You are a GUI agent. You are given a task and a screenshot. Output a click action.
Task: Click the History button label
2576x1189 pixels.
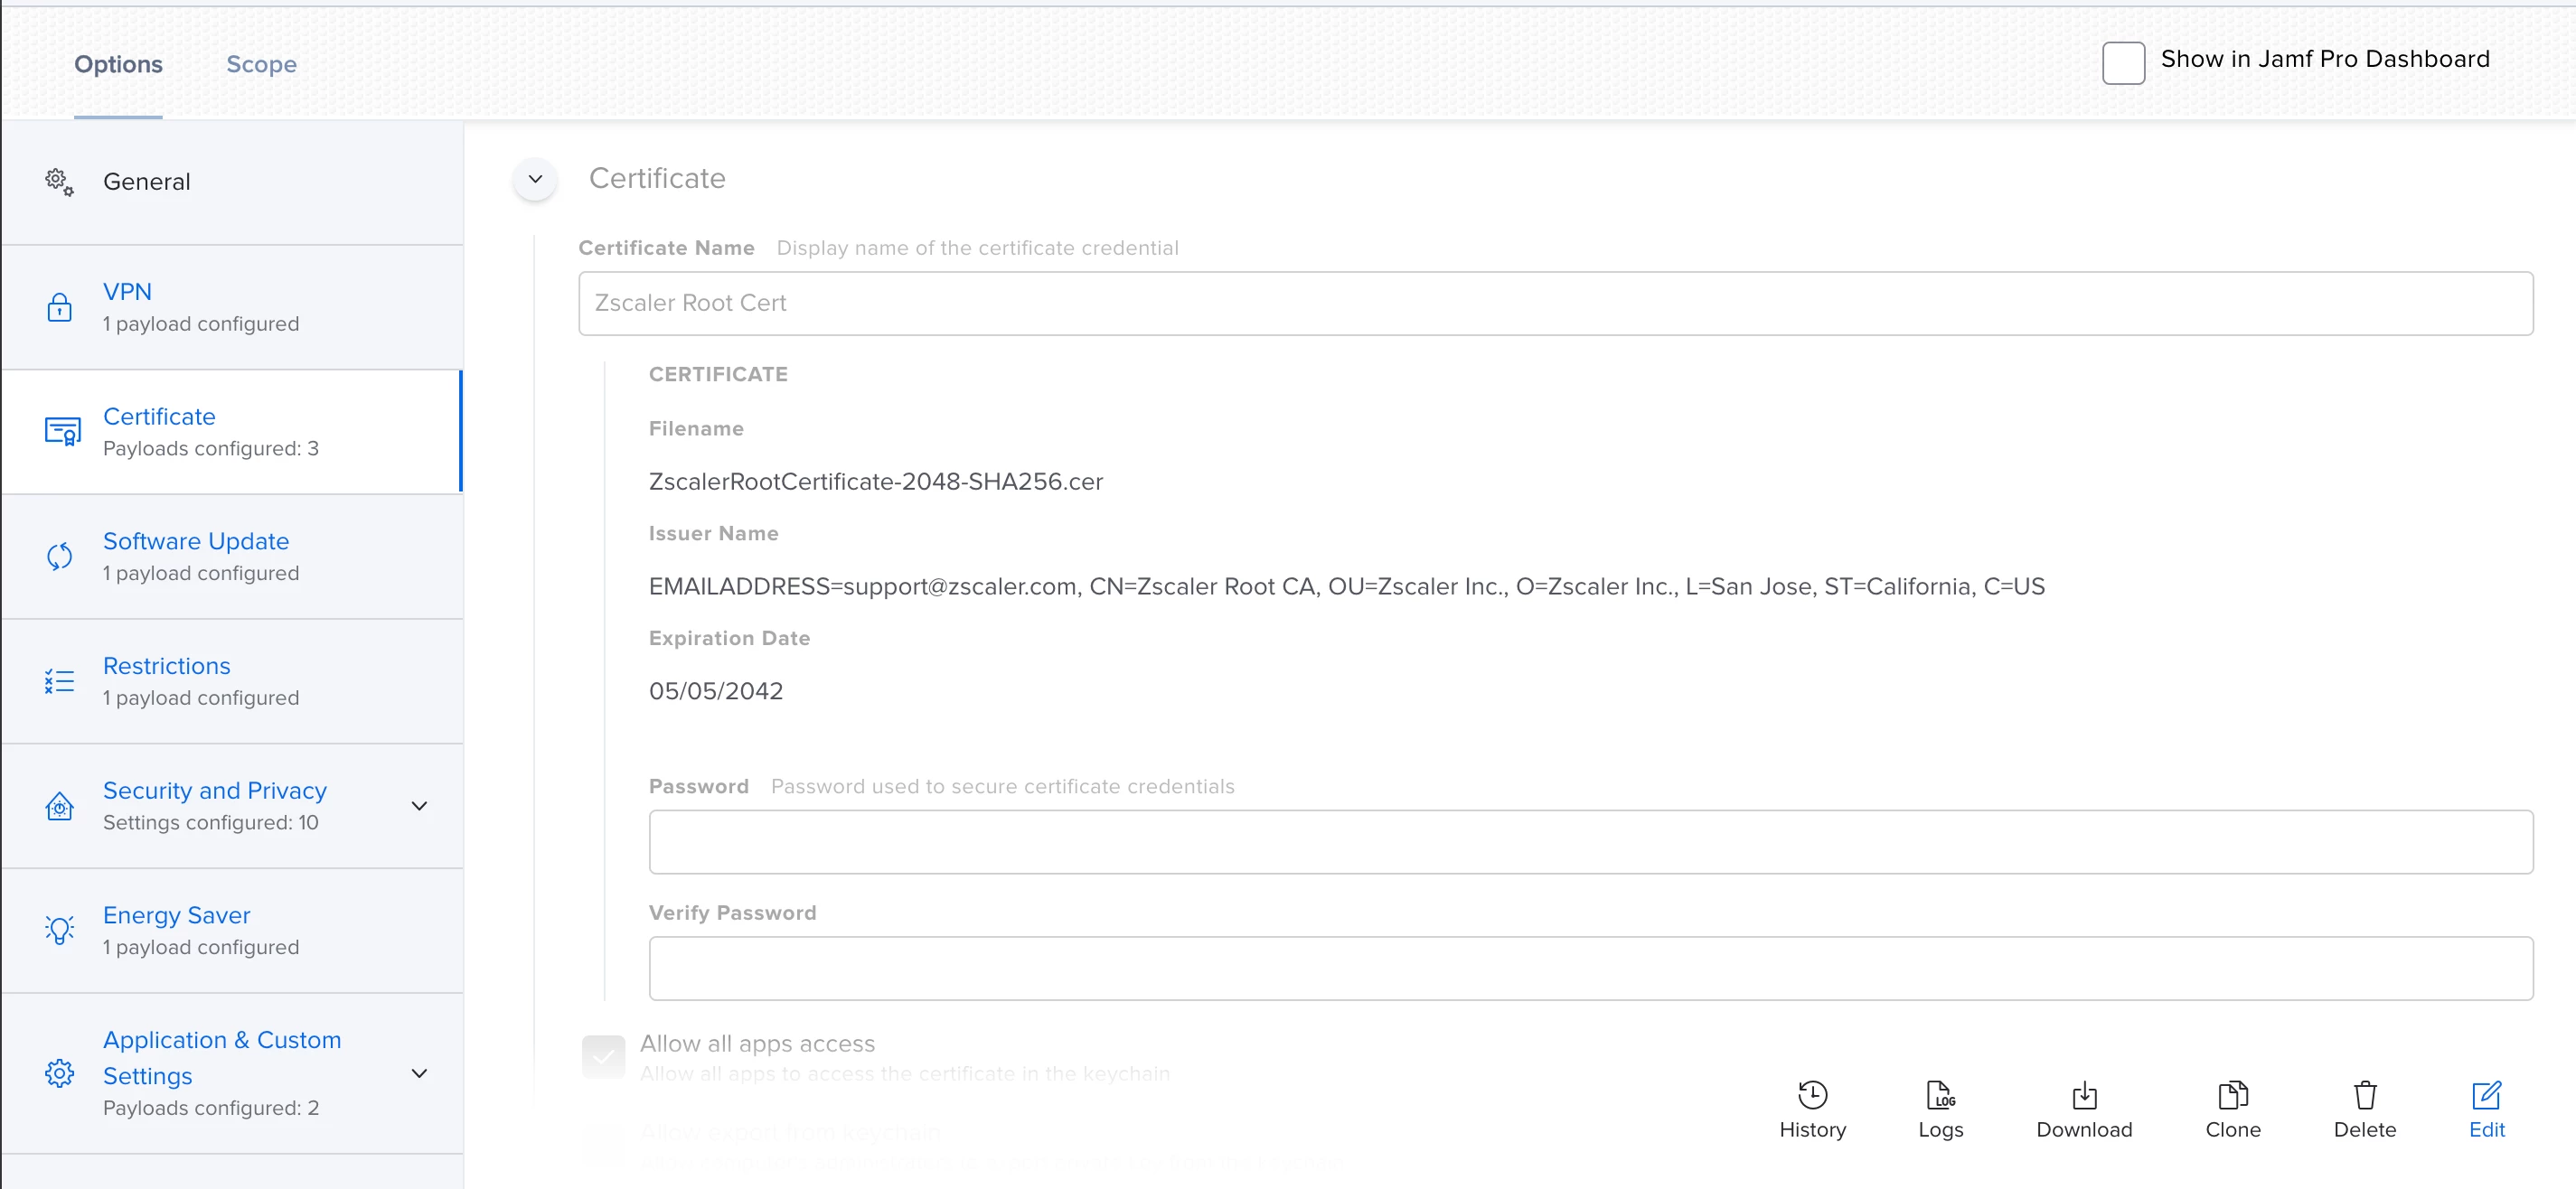coord(1812,1129)
